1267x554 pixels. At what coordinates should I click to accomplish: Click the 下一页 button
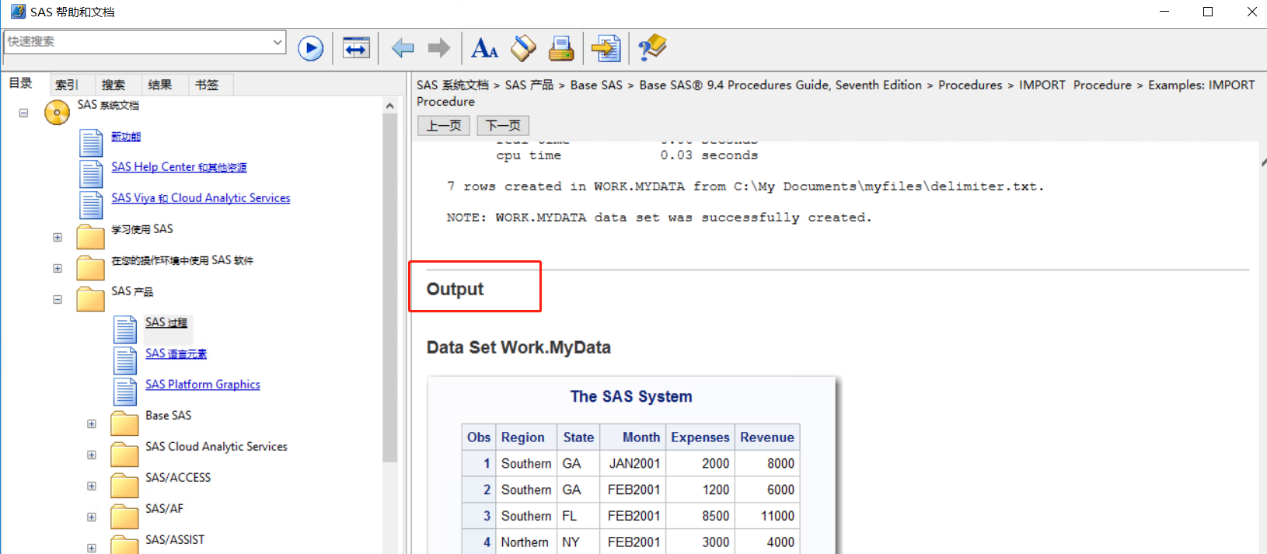click(502, 126)
